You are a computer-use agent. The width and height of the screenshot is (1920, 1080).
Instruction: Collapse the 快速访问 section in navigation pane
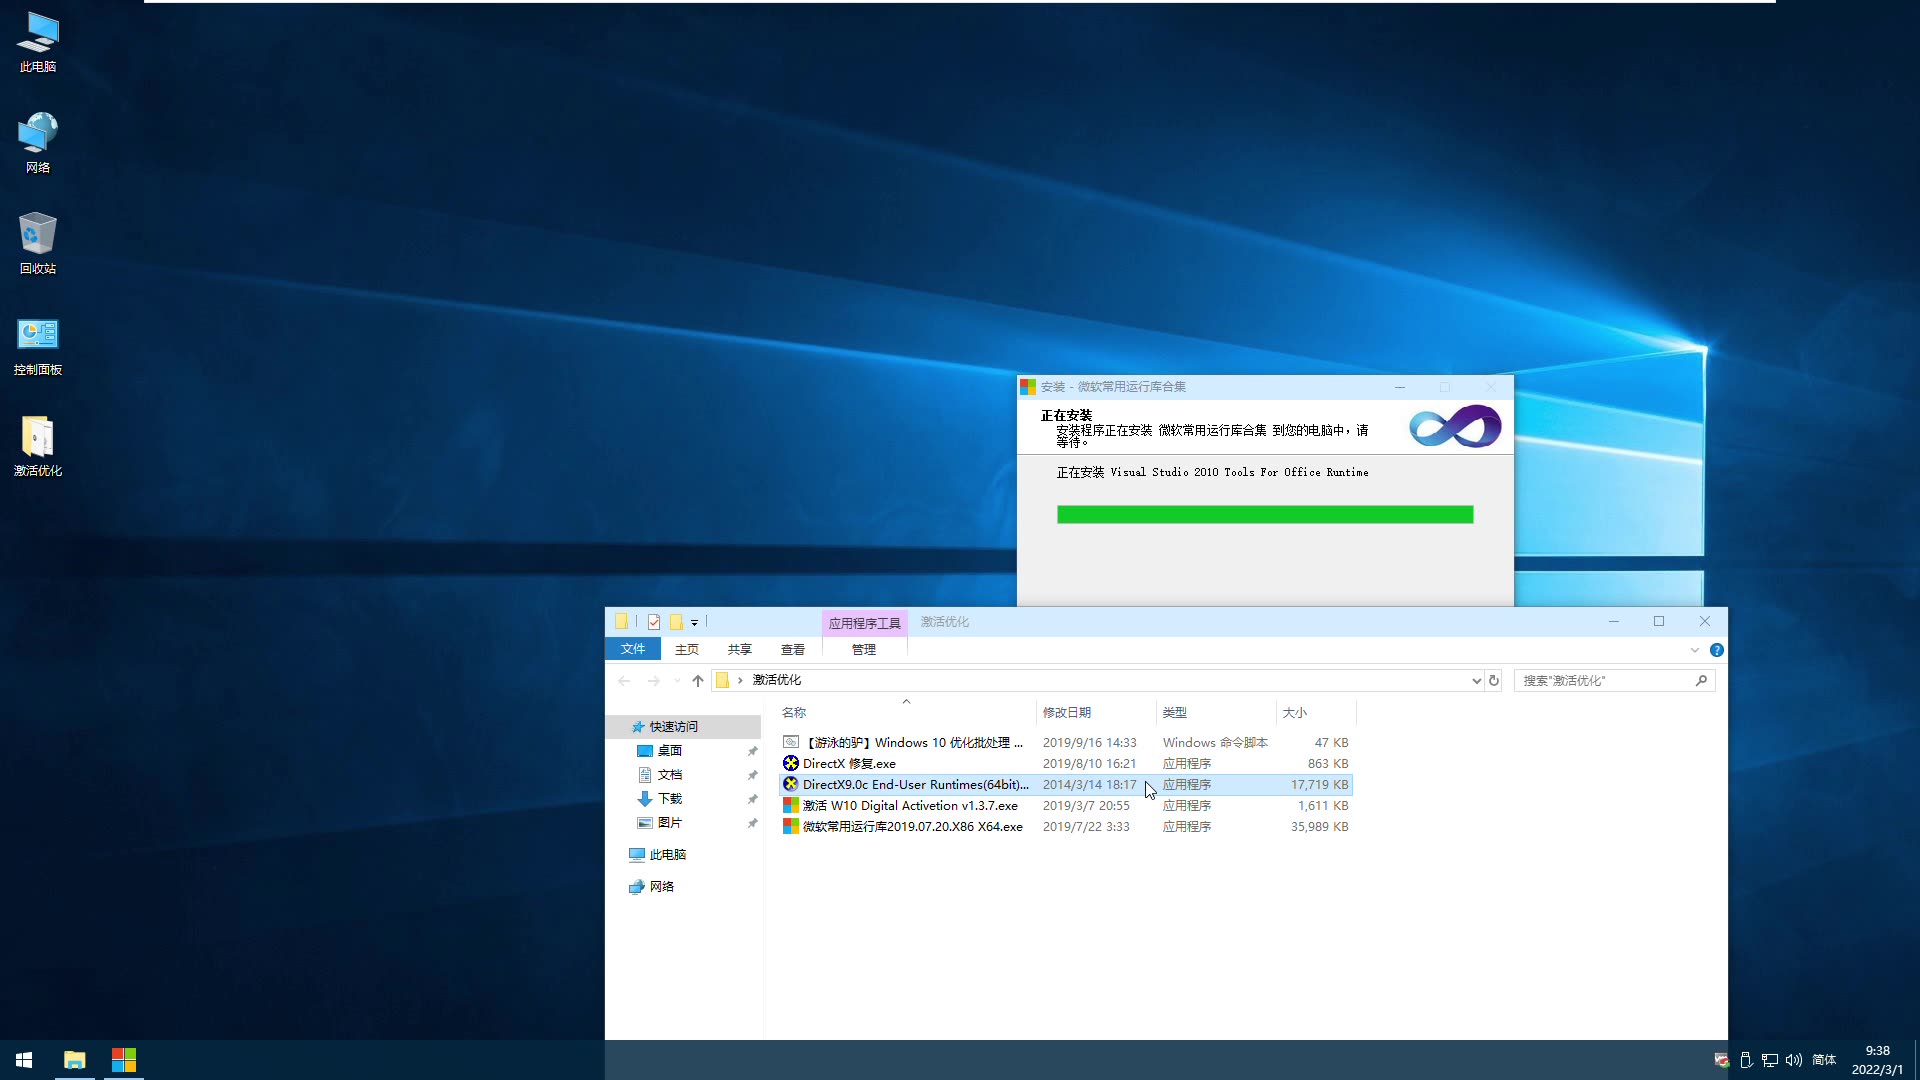[624, 726]
